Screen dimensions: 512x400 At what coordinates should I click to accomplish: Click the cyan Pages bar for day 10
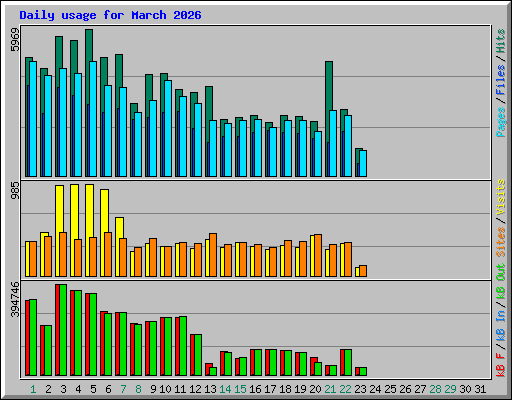click(168, 128)
